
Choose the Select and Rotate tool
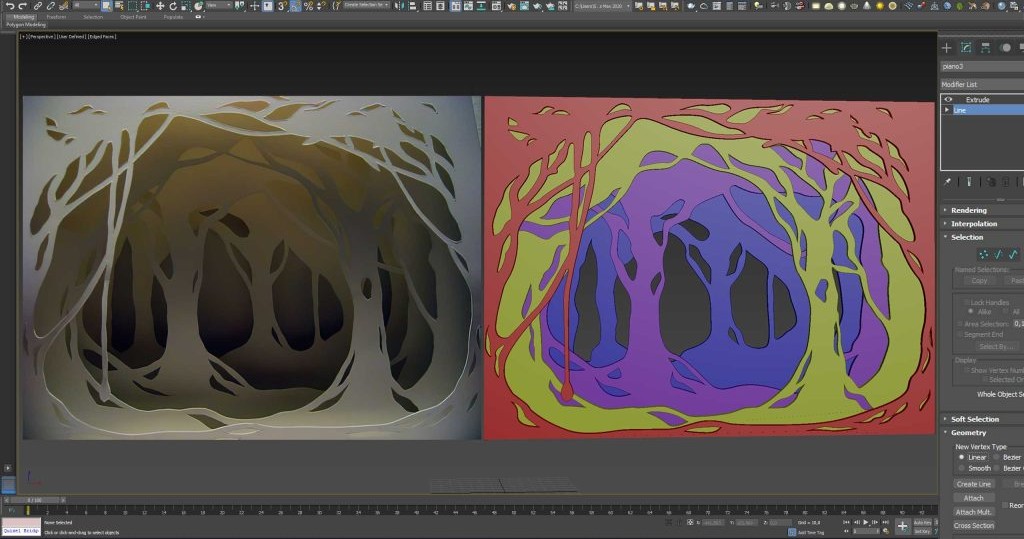click(x=173, y=6)
